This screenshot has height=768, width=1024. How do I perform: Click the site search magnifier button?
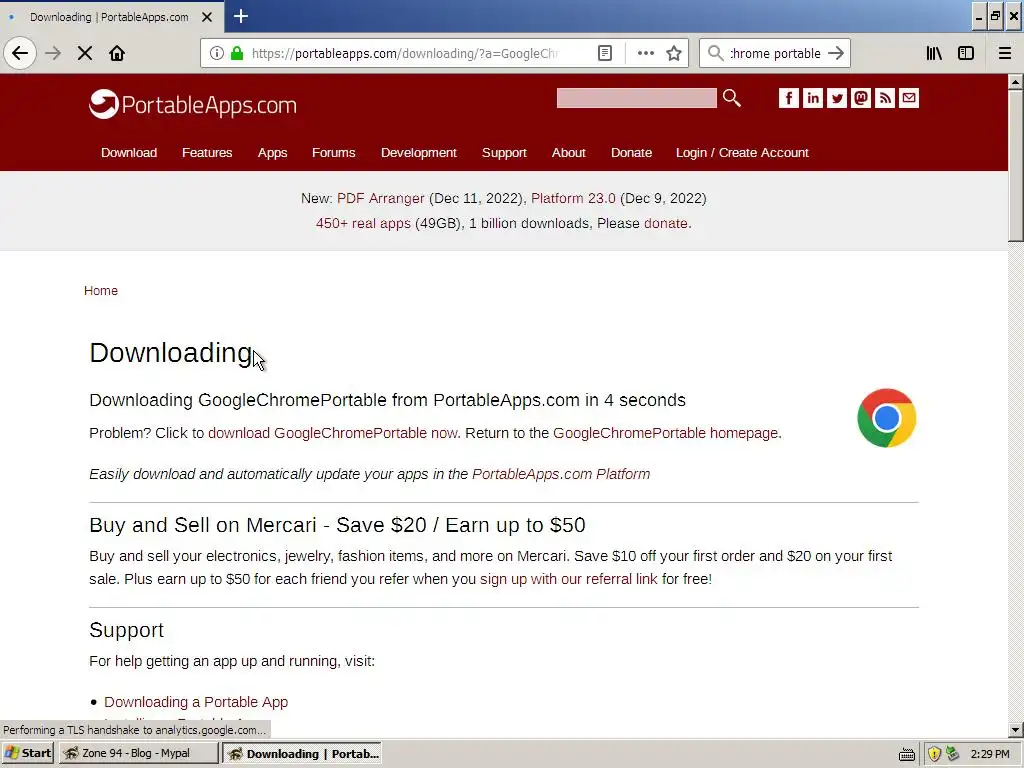731,98
